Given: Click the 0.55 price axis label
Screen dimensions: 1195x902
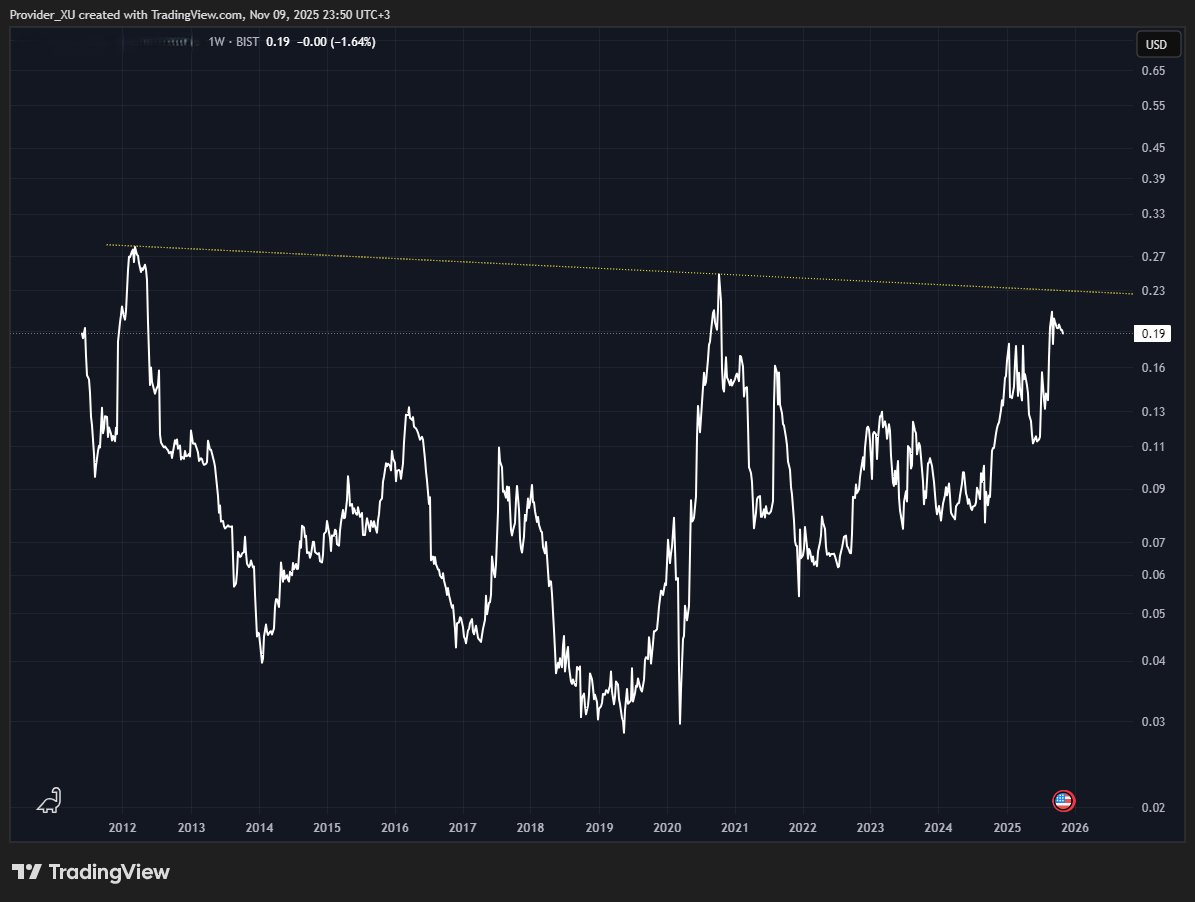Looking at the screenshot, I should tap(1153, 106).
